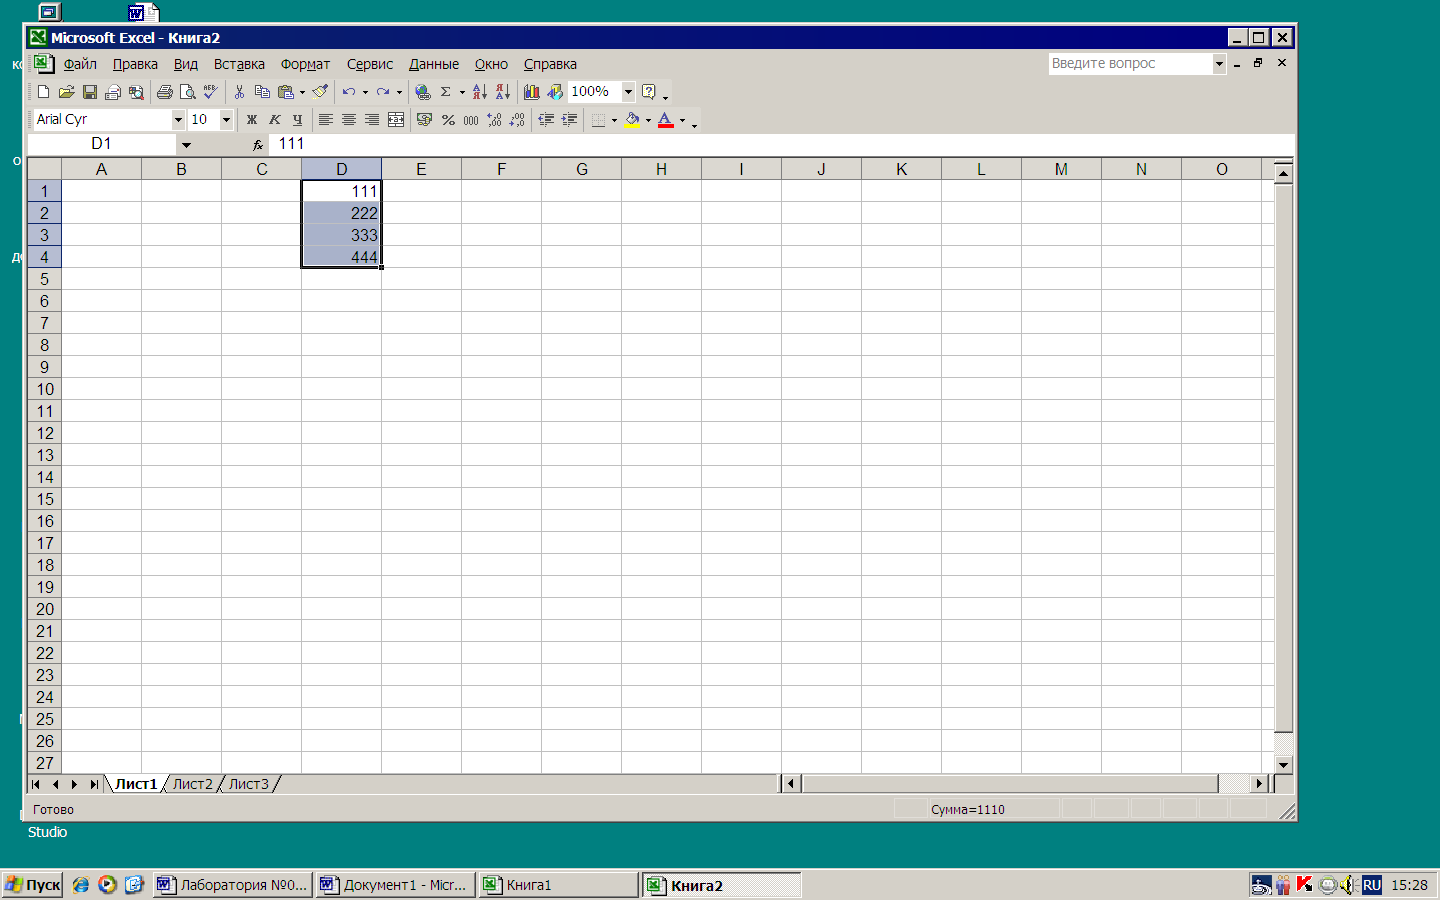This screenshot has height=900, width=1440.
Task: Apply thousands separator 000 icon
Action: (x=471, y=120)
